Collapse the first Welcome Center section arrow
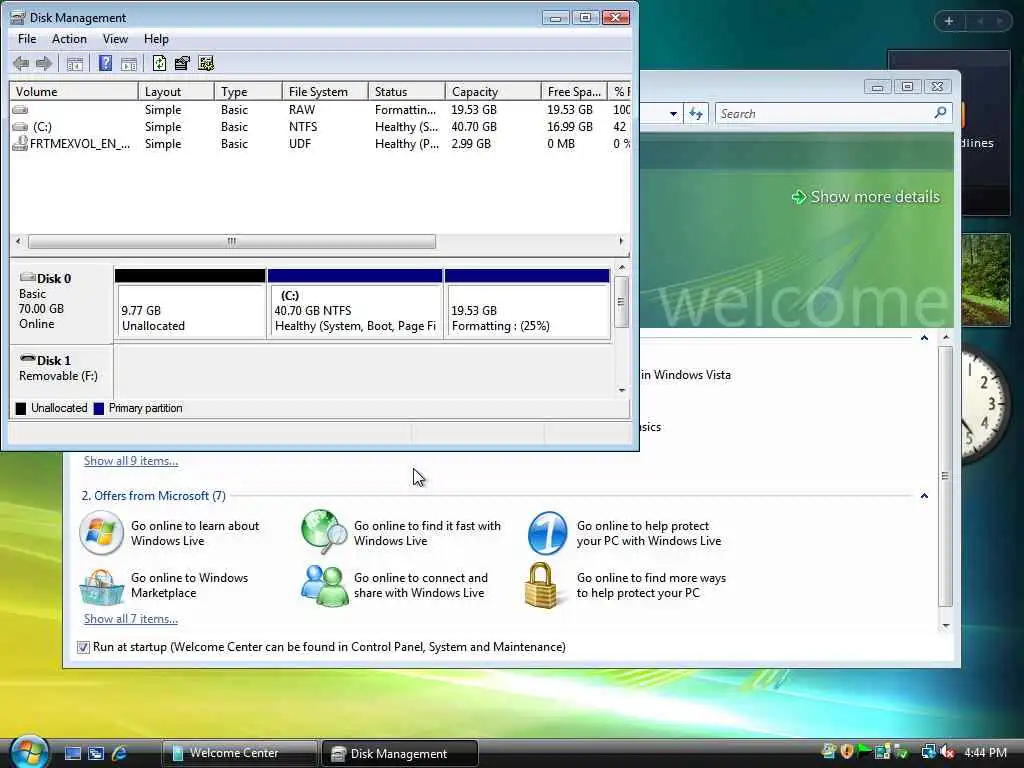The image size is (1024, 768). click(x=924, y=338)
